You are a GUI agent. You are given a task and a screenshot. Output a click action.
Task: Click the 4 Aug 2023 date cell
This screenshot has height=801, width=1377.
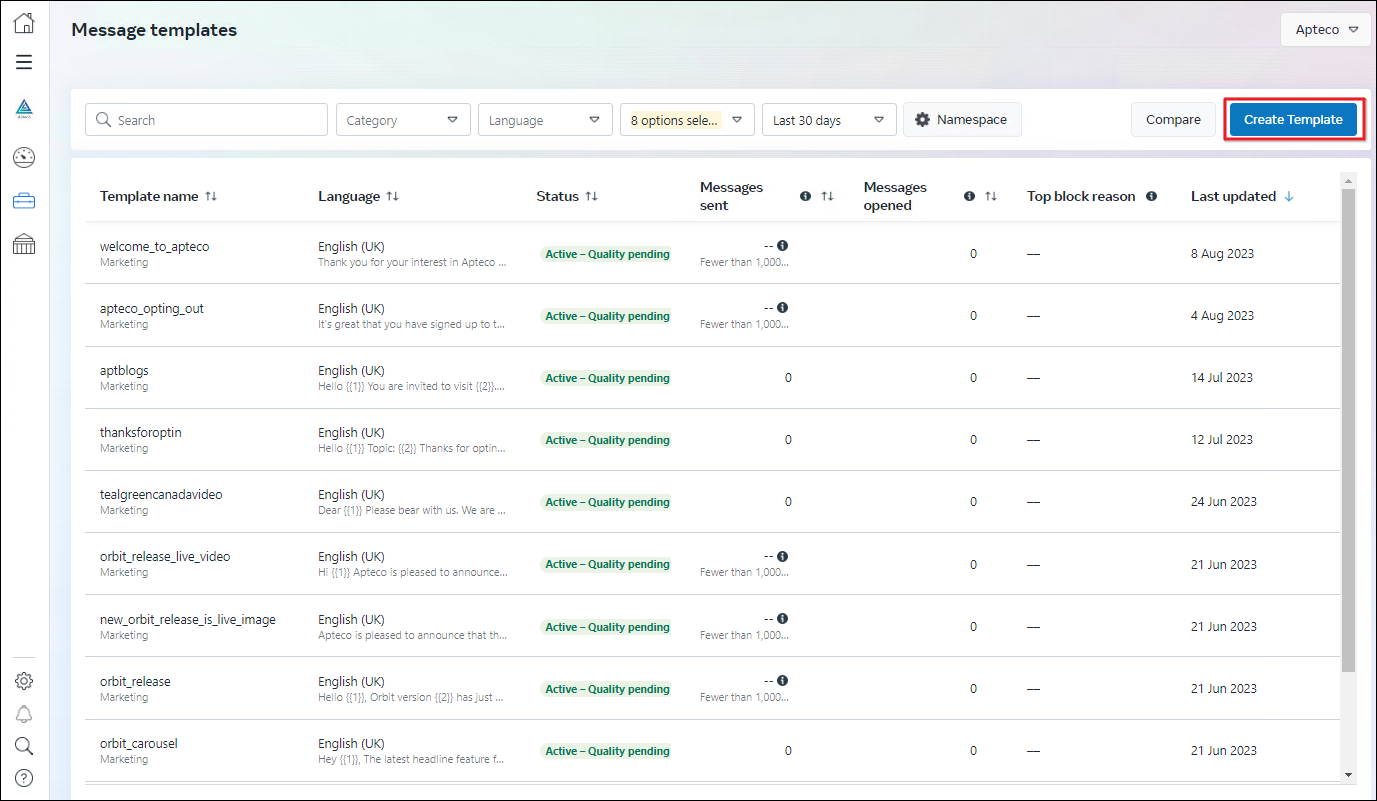(x=1222, y=316)
